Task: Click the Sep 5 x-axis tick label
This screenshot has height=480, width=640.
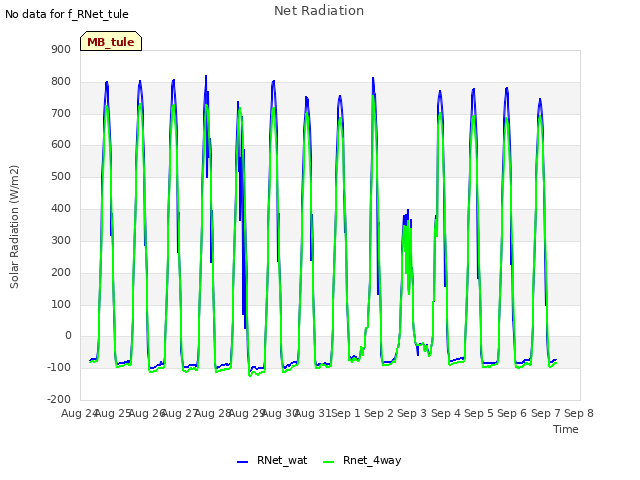Action: (x=479, y=413)
